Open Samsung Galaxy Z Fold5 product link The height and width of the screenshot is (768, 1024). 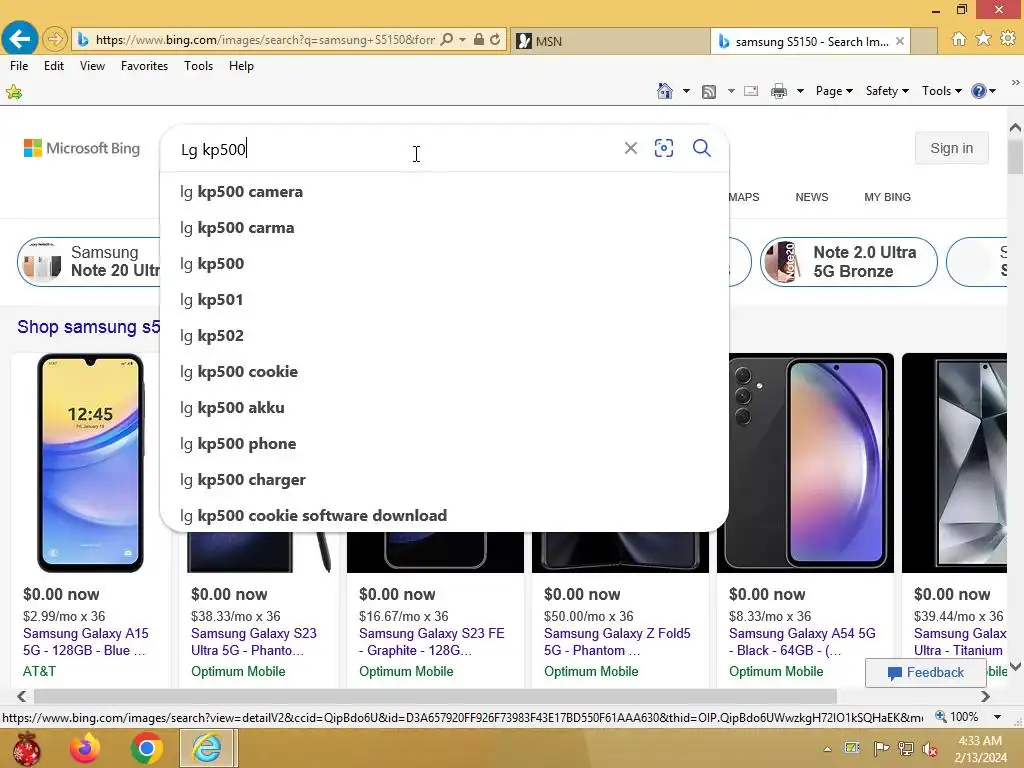point(617,642)
